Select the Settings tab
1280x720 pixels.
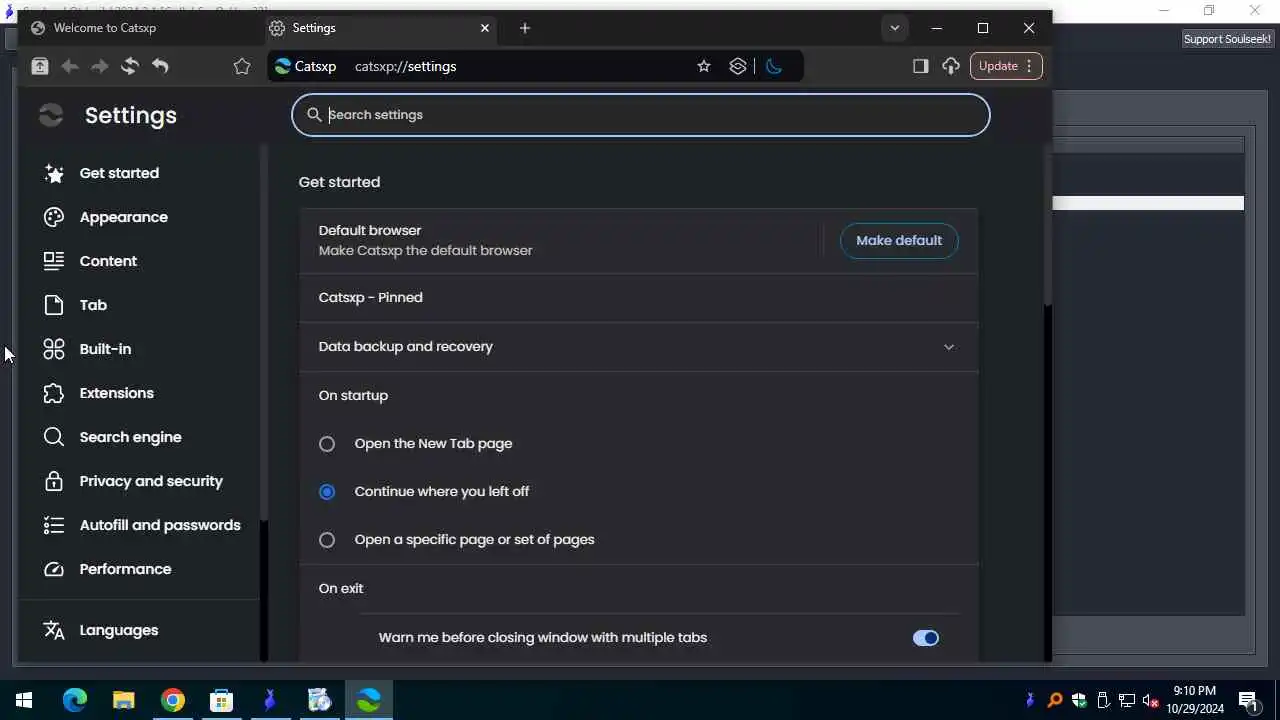pyautogui.click(x=380, y=28)
